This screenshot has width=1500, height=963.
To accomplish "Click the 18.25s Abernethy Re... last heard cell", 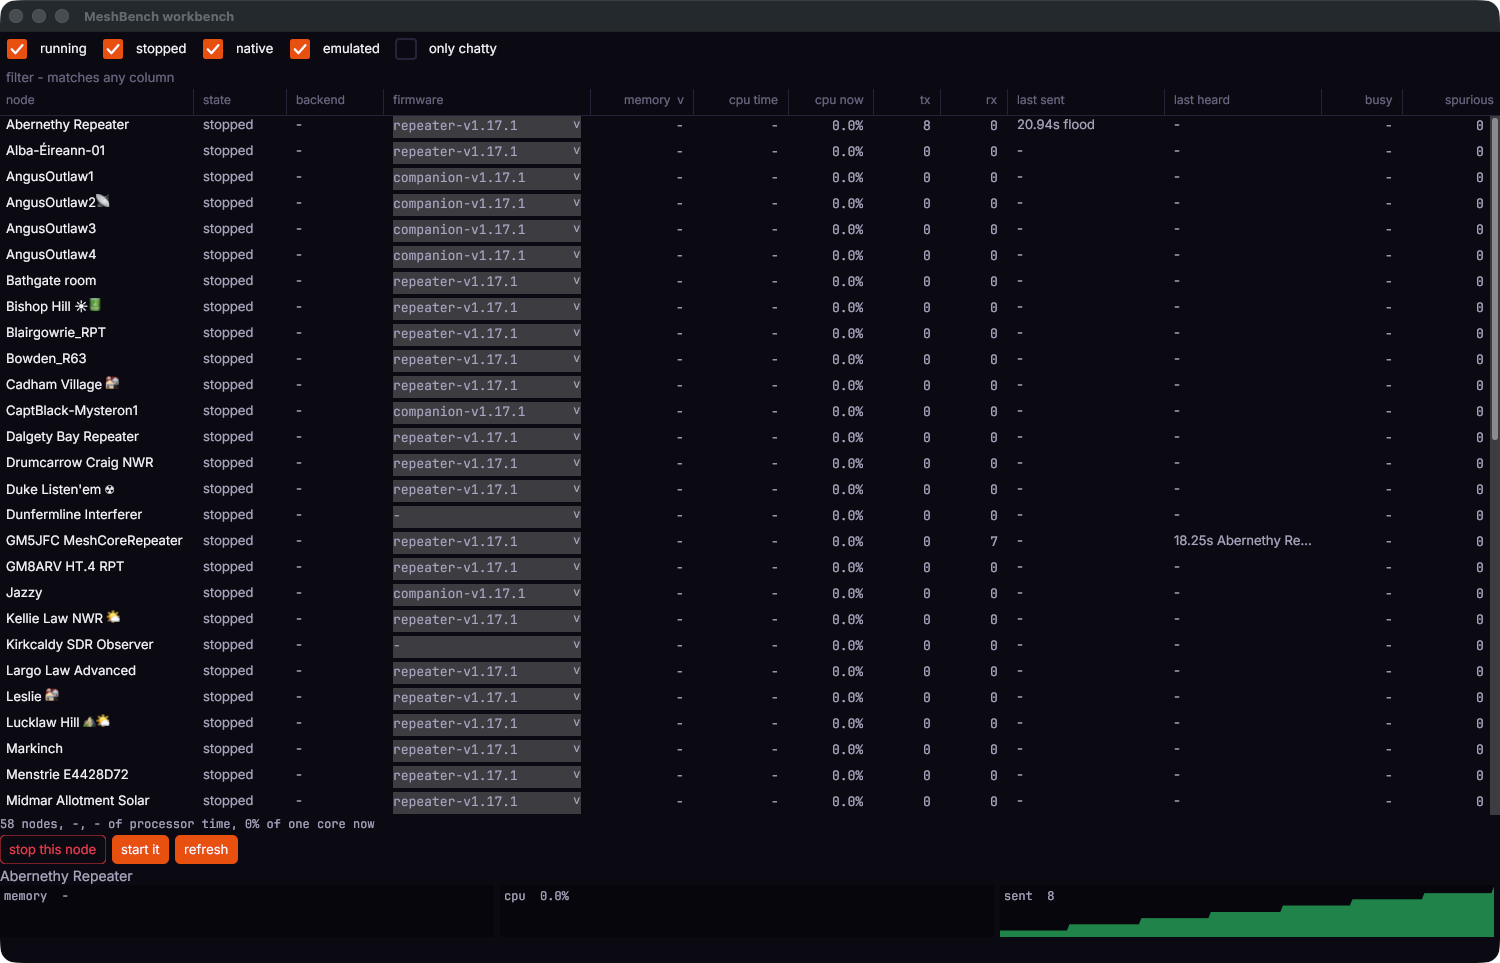I will click(1242, 541).
